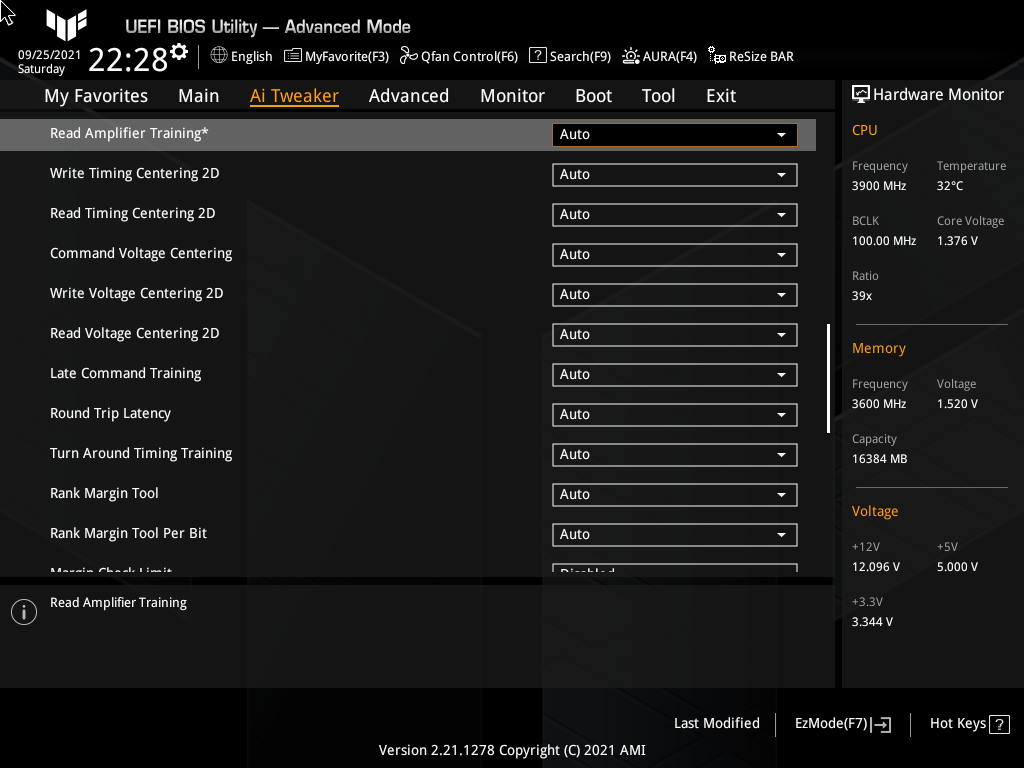Click the Search question mark icon
Image resolution: width=1024 pixels, height=768 pixels.
click(537, 56)
